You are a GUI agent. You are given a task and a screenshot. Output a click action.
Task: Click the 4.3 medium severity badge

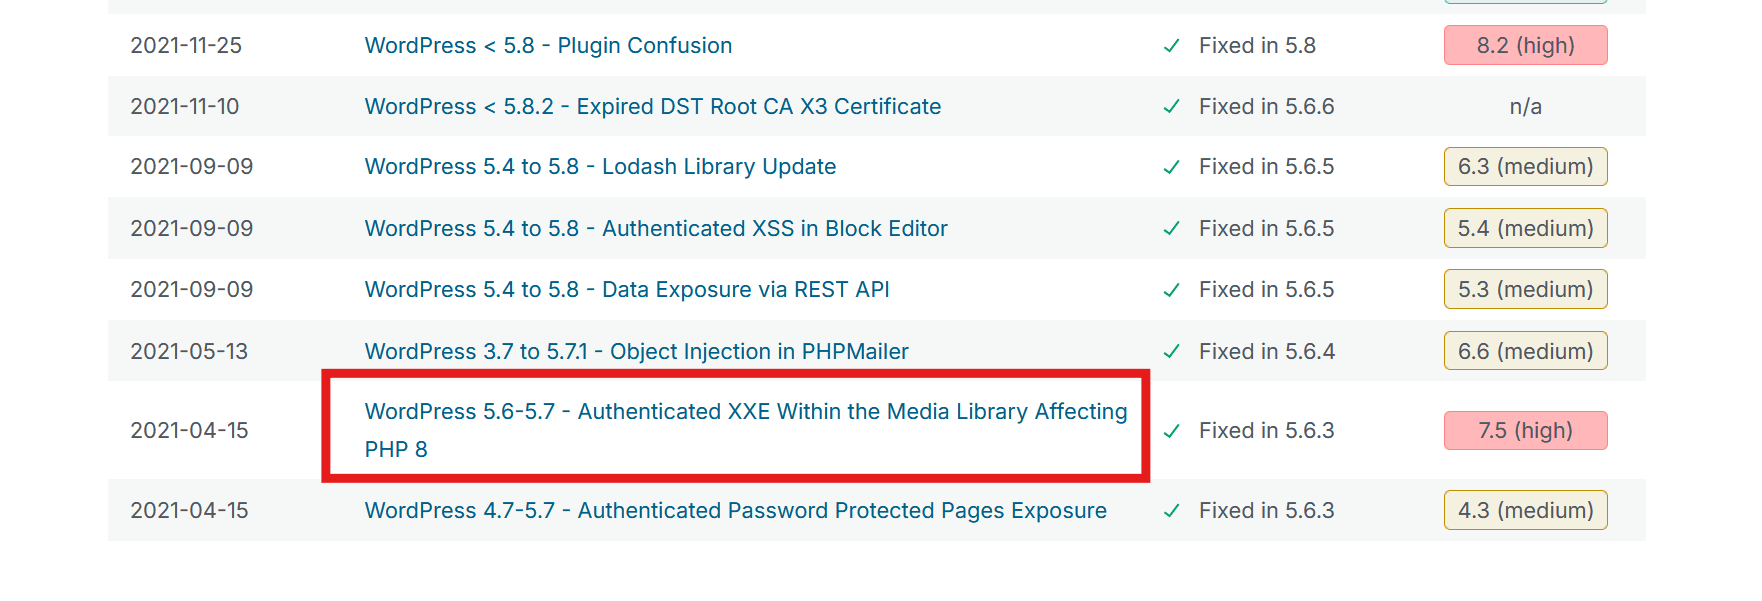[x=1525, y=510]
